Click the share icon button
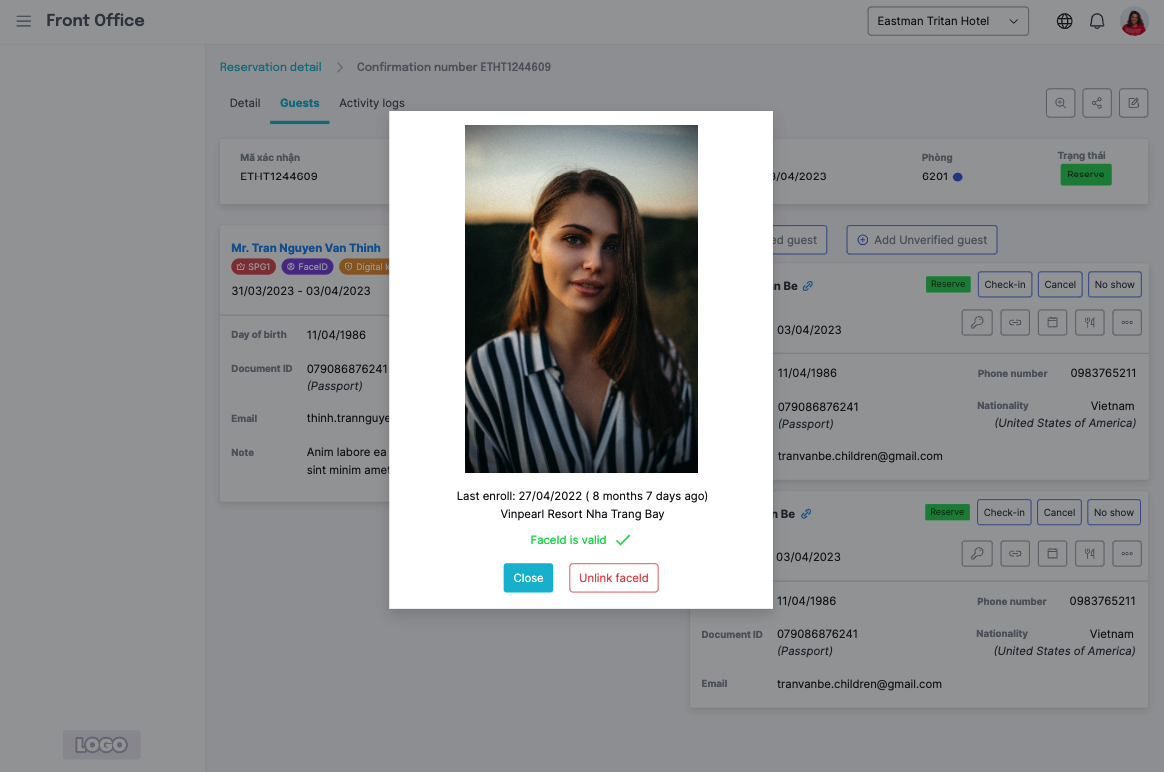Viewport: 1164px width, 772px height. coord(1097,103)
